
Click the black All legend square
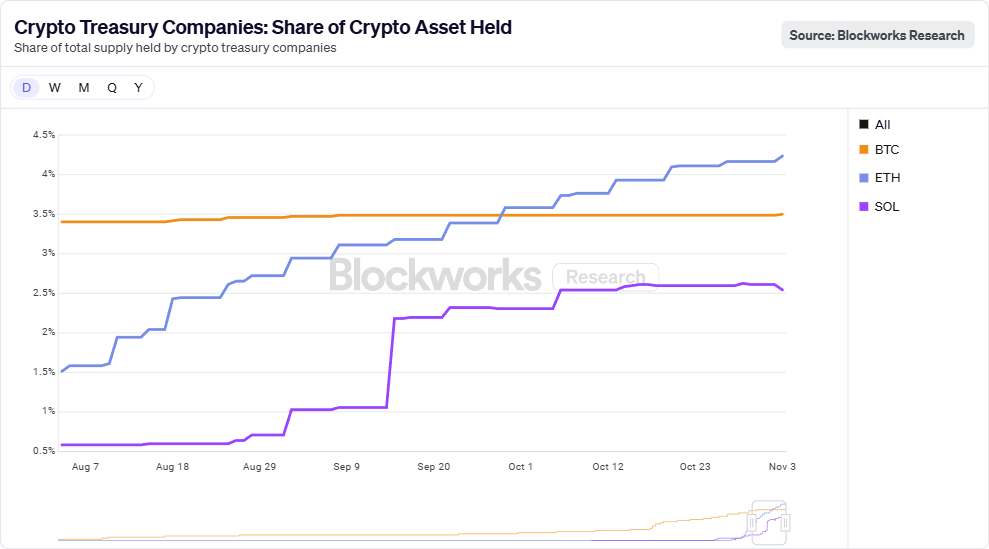coord(864,125)
